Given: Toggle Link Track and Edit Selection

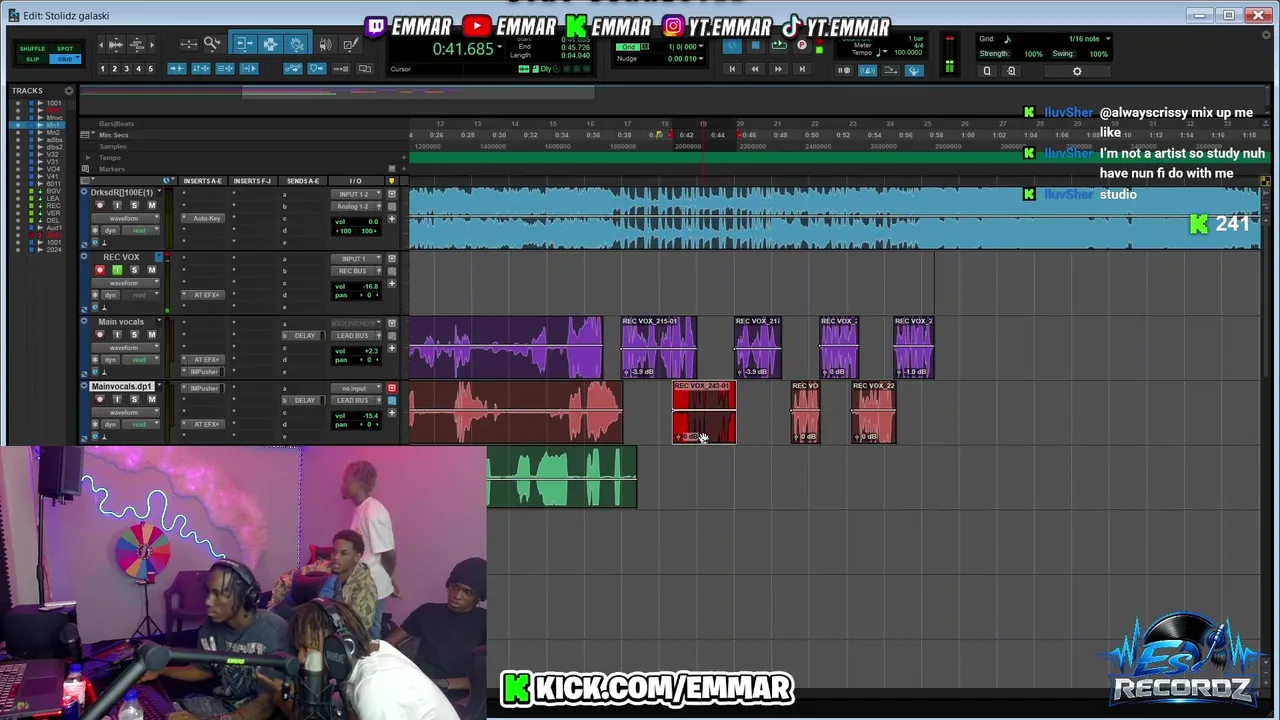Looking at the screenshot, I should (225, 69).
